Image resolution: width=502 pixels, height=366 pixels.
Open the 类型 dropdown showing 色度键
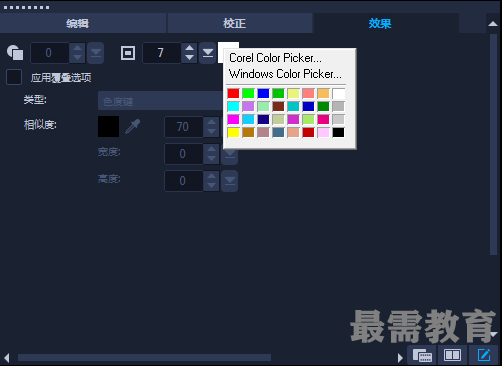pyautogui.click(x=161, y=101)
